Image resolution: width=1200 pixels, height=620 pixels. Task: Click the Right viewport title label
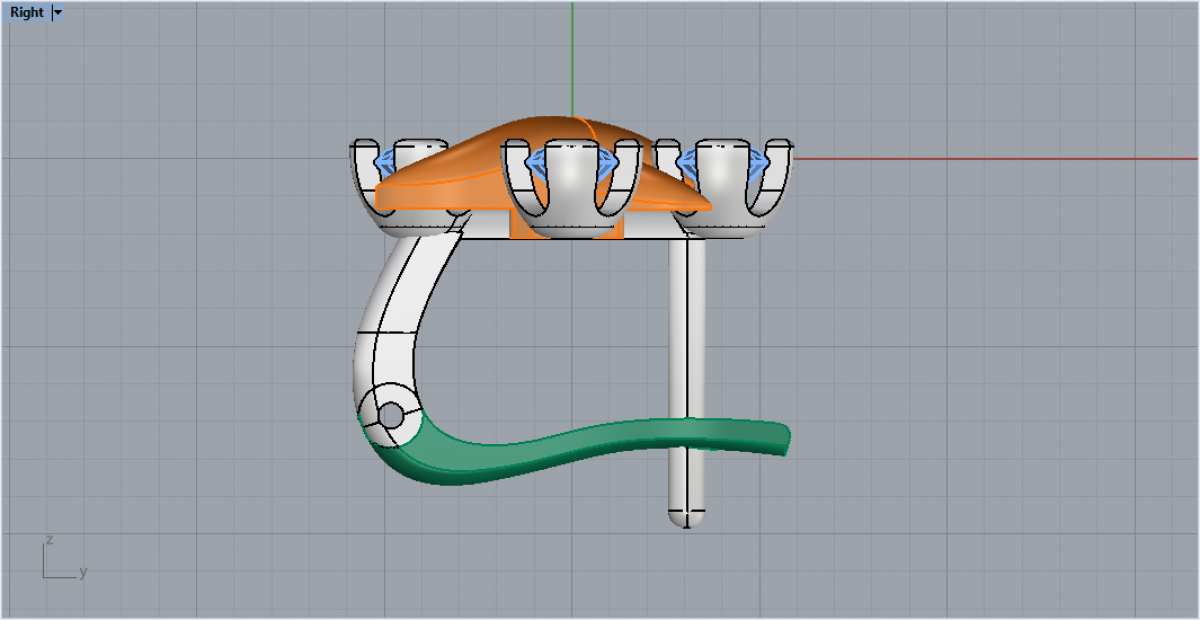[28, 13]
